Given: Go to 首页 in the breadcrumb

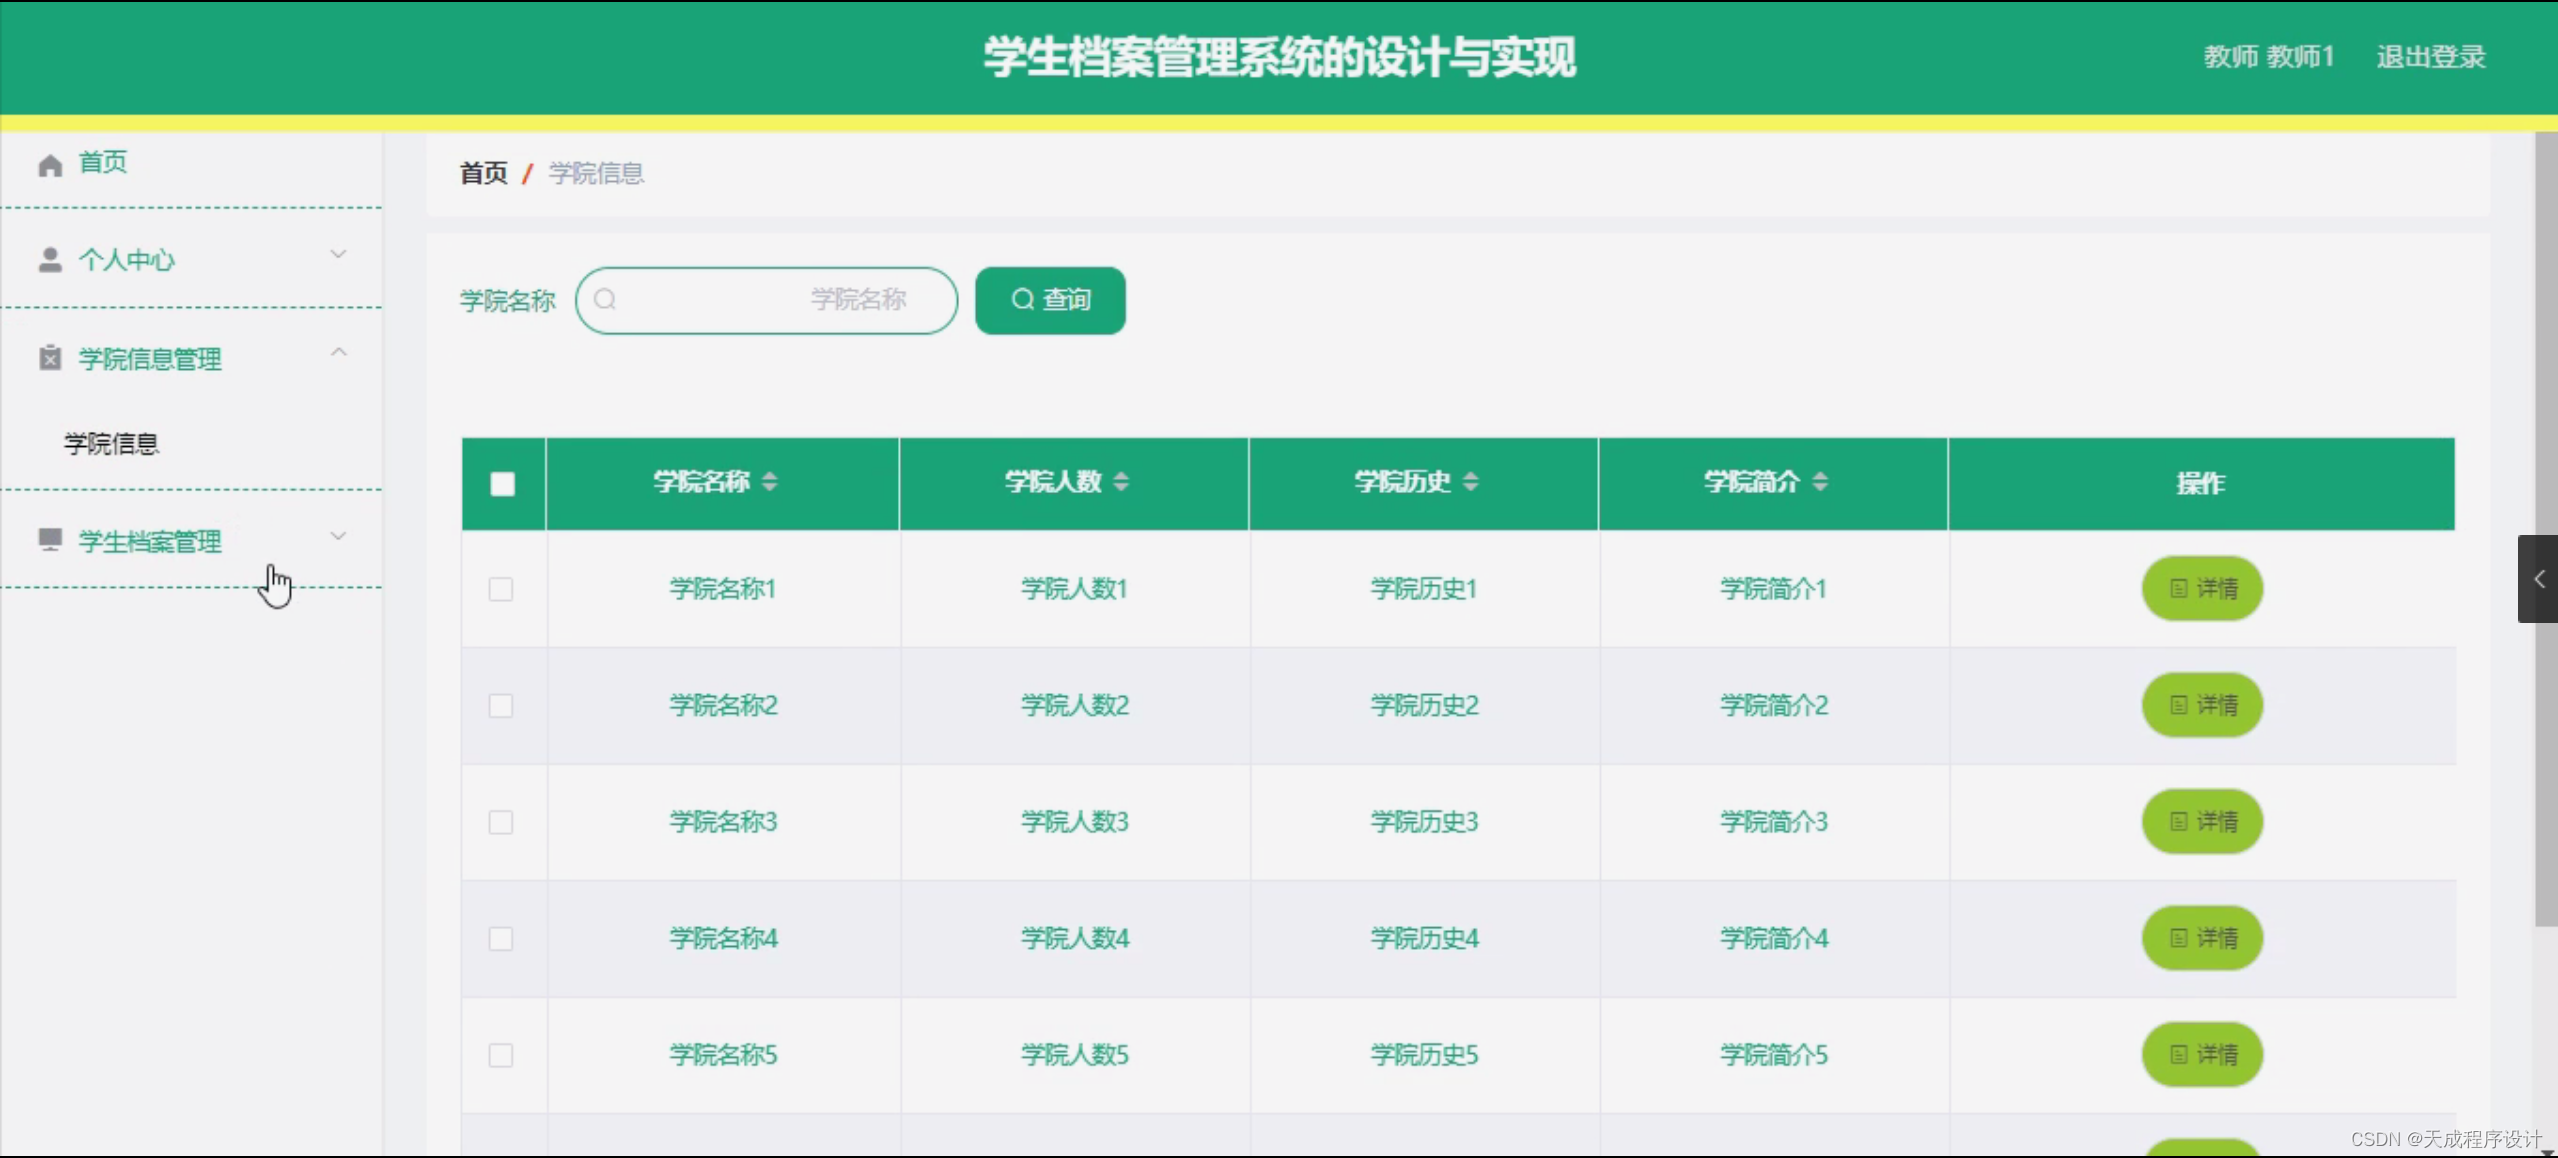Looking at the screenshot, I should (483, 173).
